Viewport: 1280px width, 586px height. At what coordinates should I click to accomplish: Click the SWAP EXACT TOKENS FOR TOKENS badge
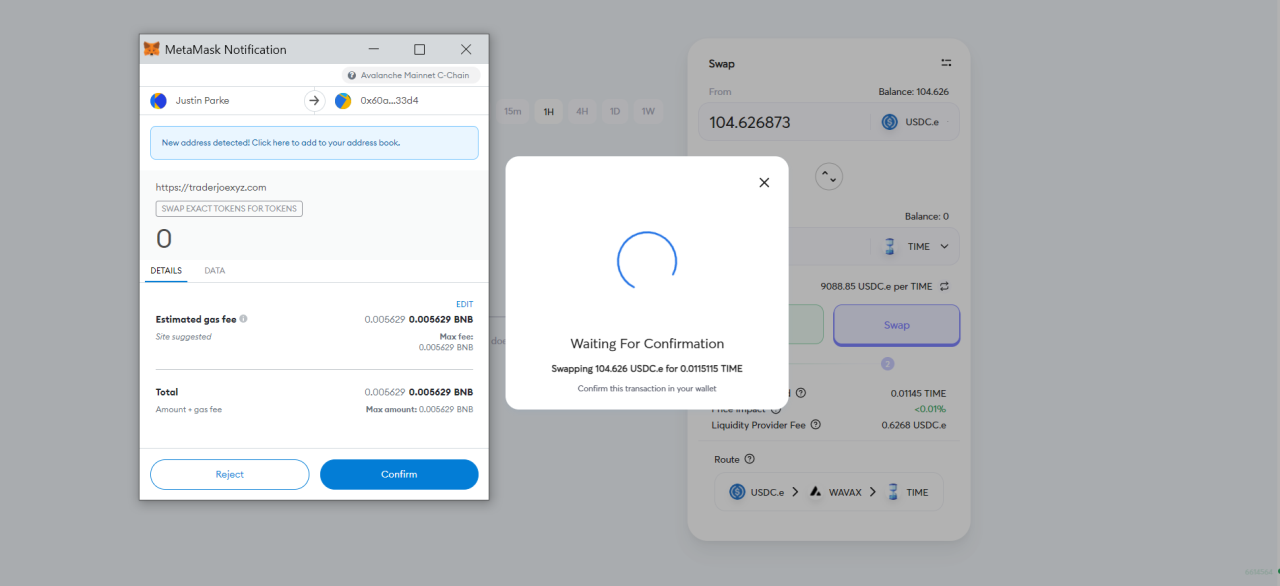[x=229, y=209]
